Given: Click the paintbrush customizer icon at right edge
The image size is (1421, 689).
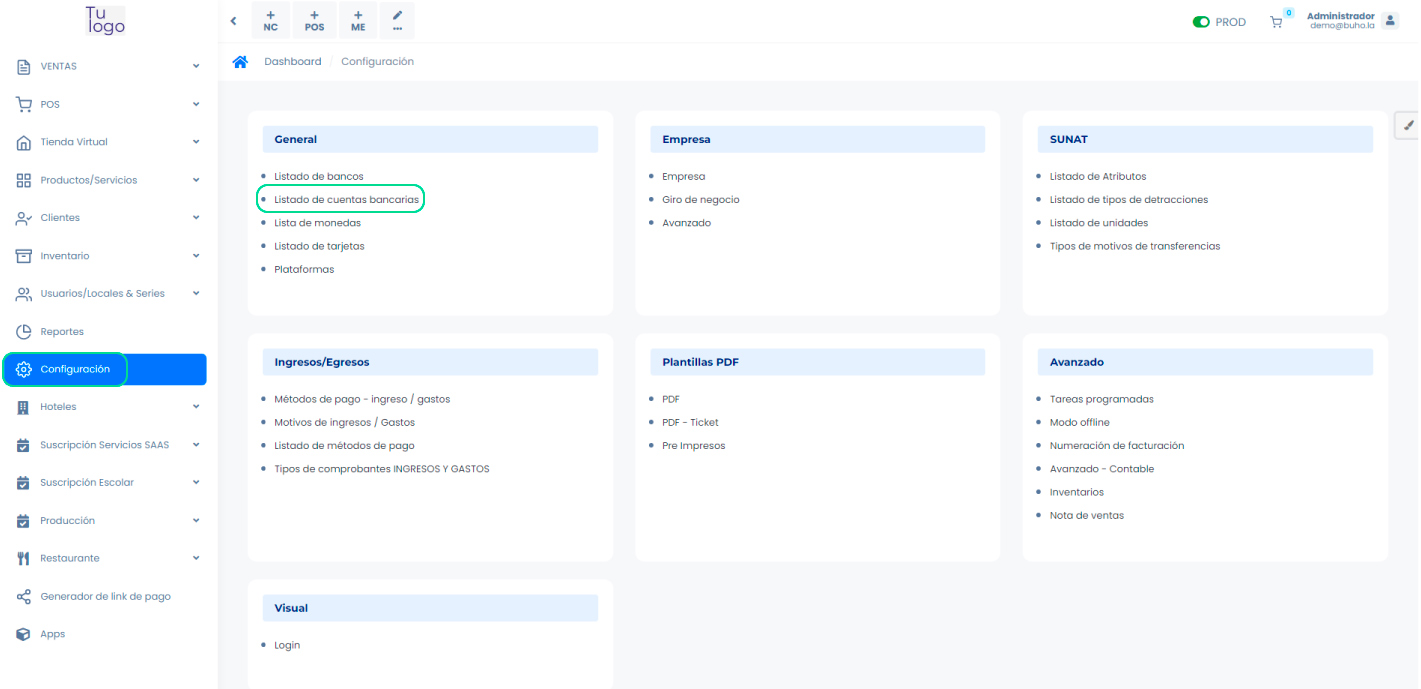Looking at the screenshot, I should click(x=1408, y=125).
